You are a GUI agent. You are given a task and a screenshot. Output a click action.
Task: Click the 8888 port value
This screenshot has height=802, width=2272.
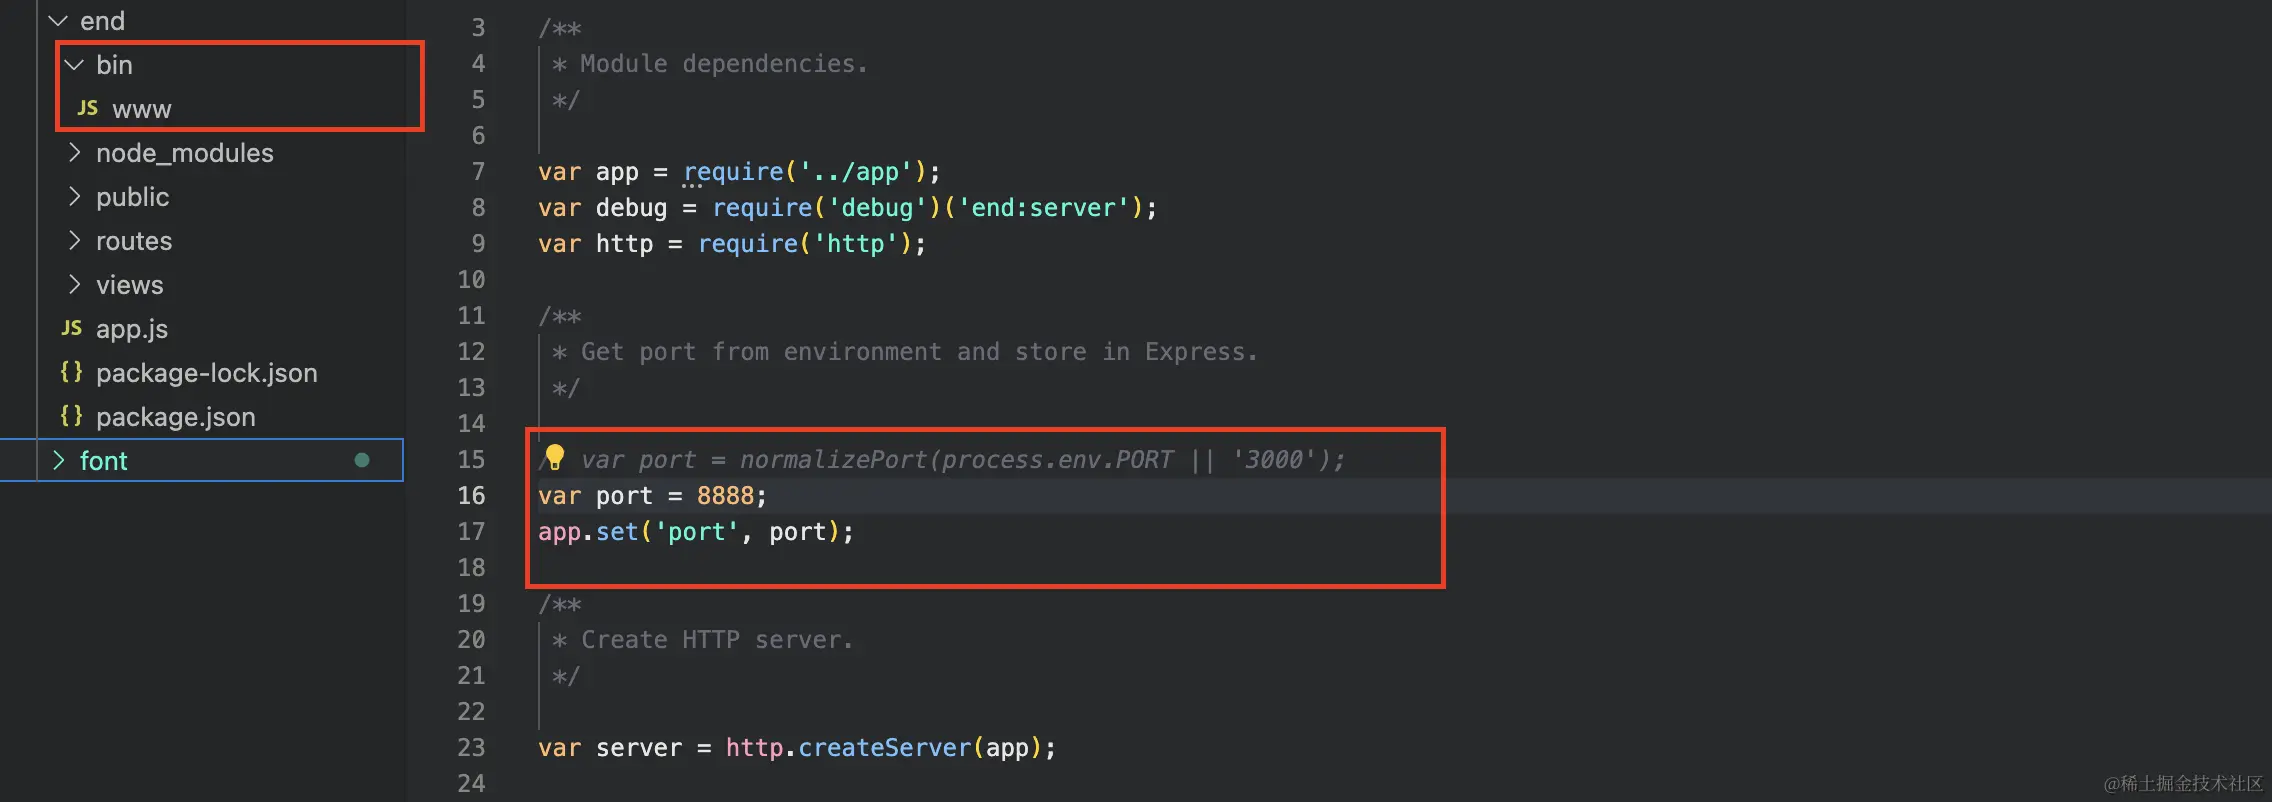[725, 496]
